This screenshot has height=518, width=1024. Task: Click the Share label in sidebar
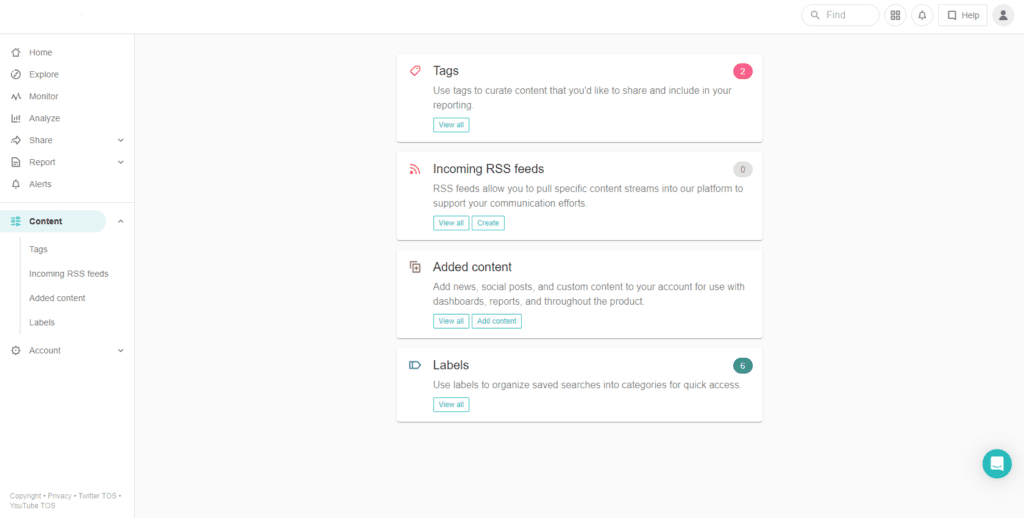40,140
